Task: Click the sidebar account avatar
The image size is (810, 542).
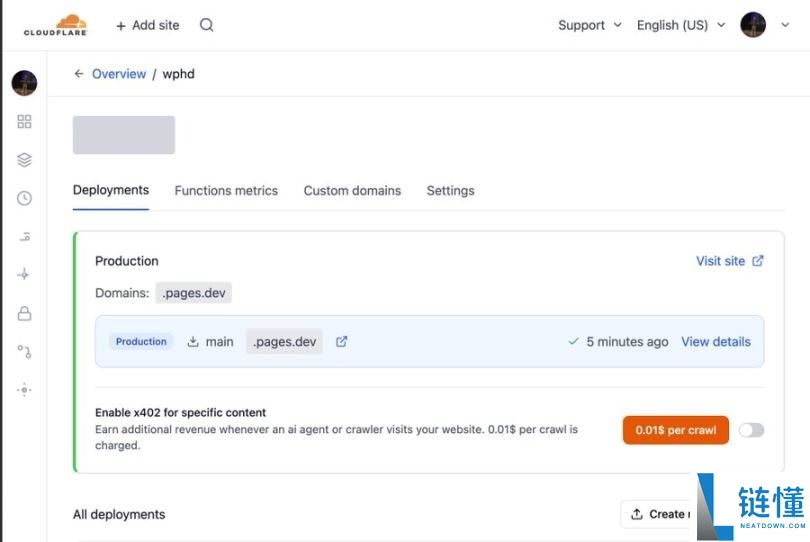Action: [x=24, y=83]
